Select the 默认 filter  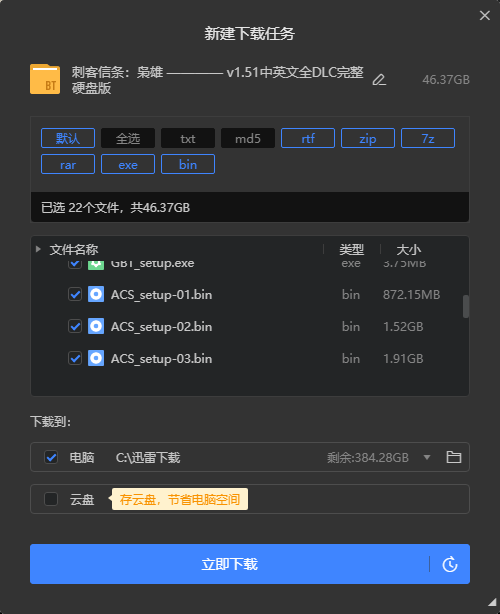[68, 138]
